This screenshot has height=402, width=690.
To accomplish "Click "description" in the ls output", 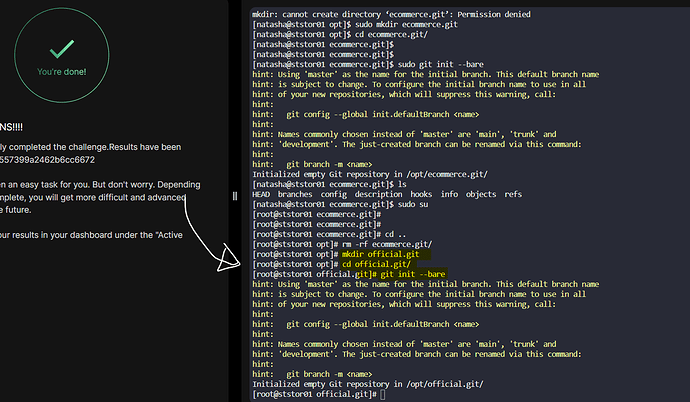I will coord(378,194).
